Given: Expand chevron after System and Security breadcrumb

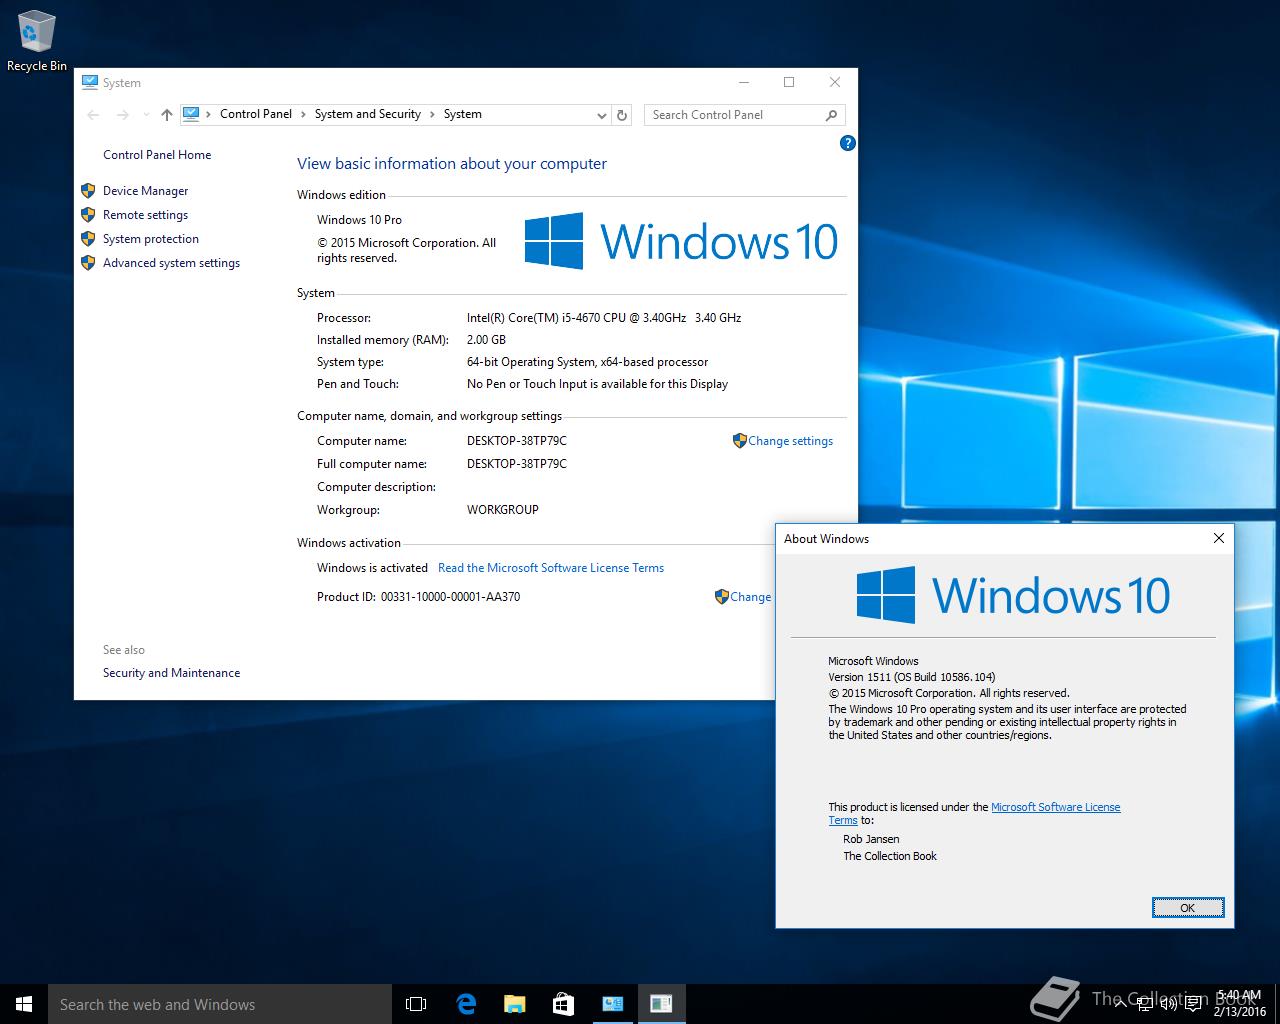Looking at the screenshot, I should [432, 114].
